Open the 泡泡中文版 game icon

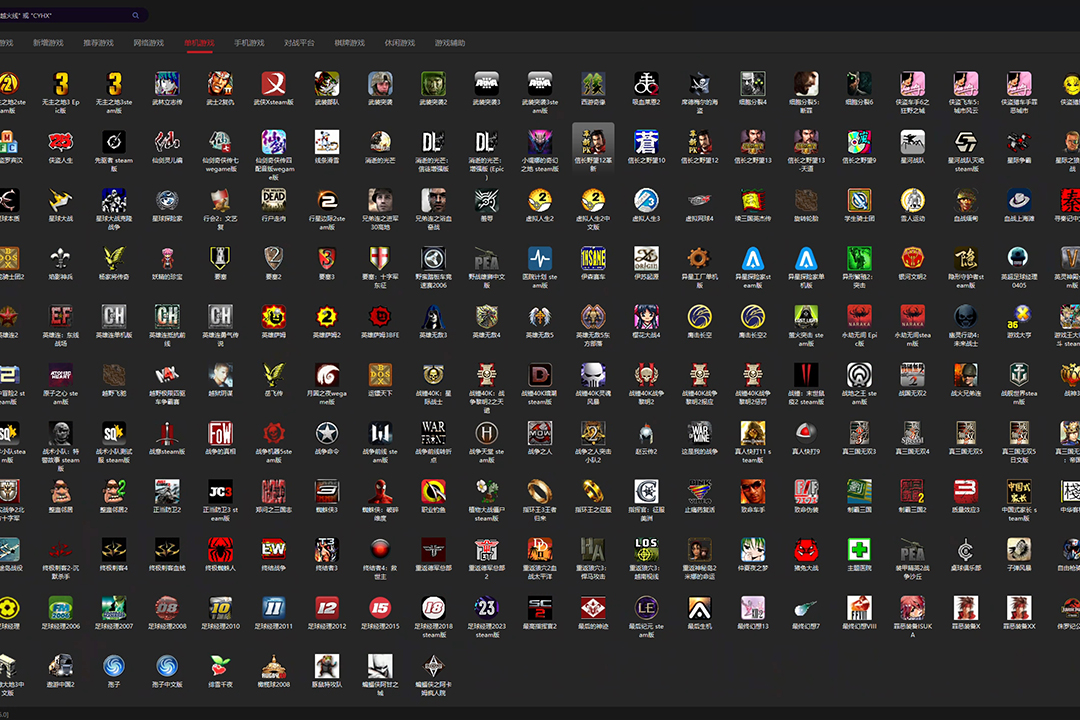click(x=167, y=666)
